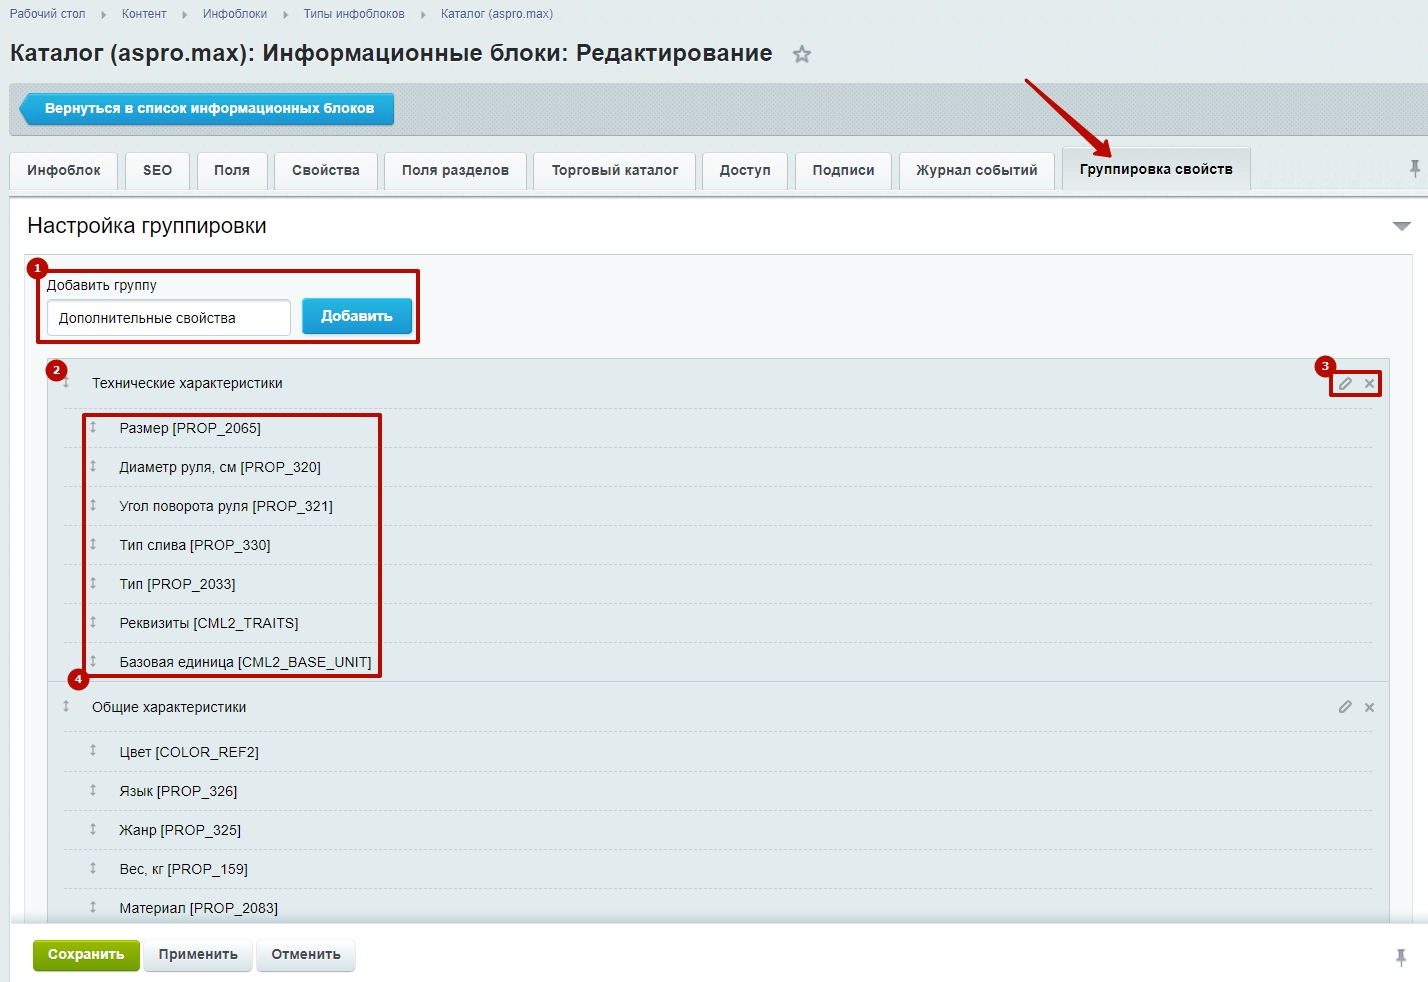Click edit pencil for Технические характеристики group
Image resolution: width=1428 pixels, height=982 pixels.
1345,384
